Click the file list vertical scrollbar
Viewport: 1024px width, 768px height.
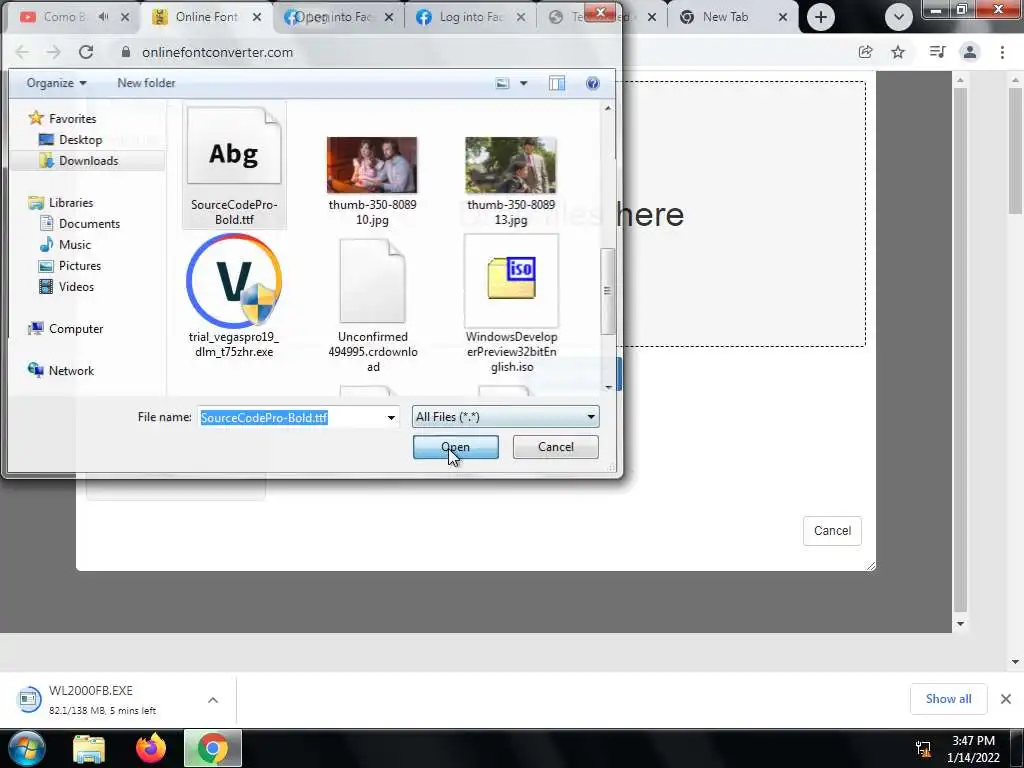(607, 291)
